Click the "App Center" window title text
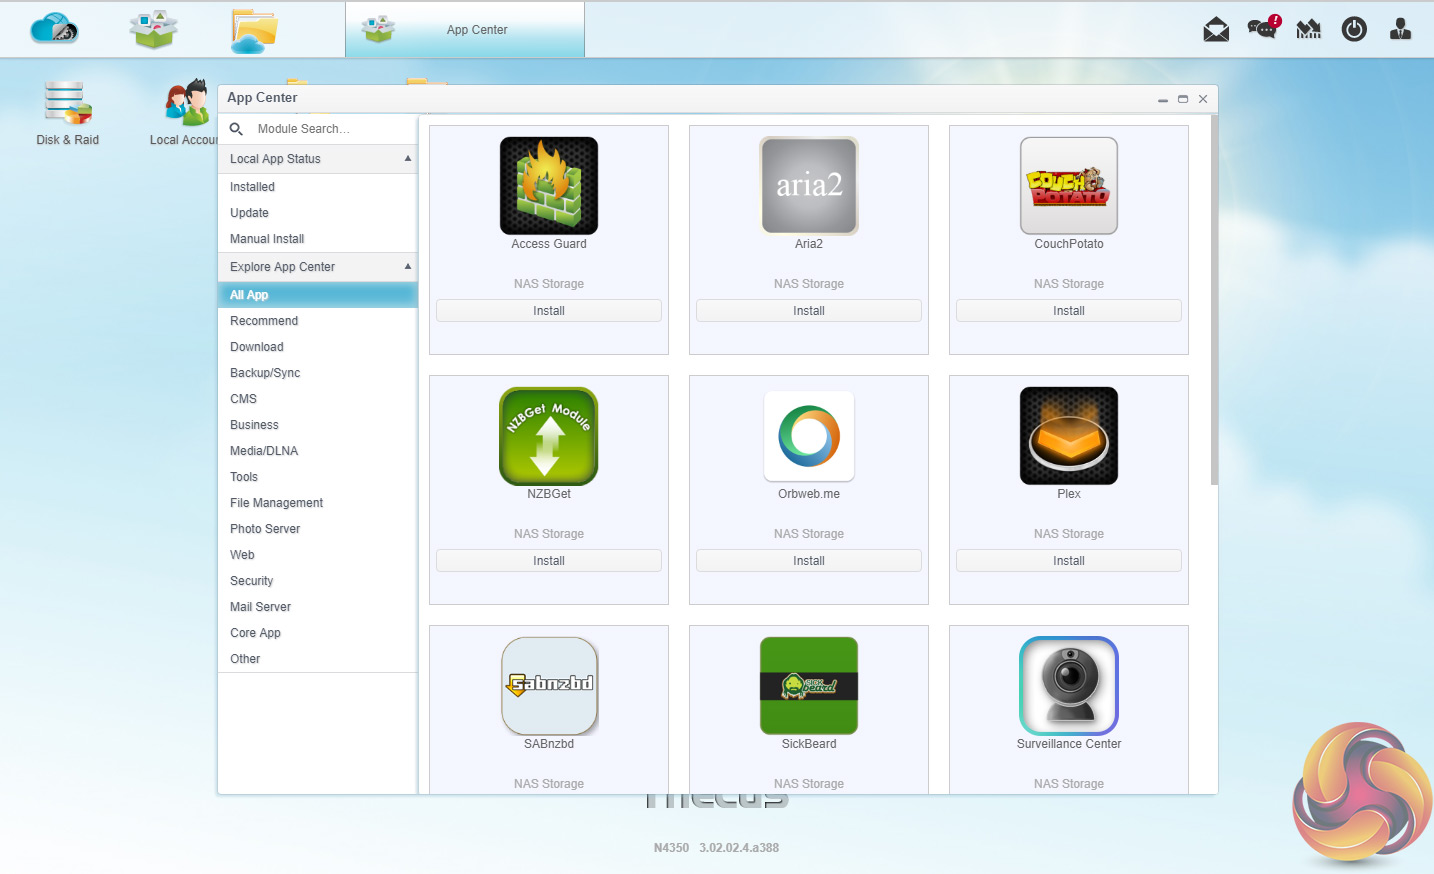The image size is (1434, 874). coord(262,98)
